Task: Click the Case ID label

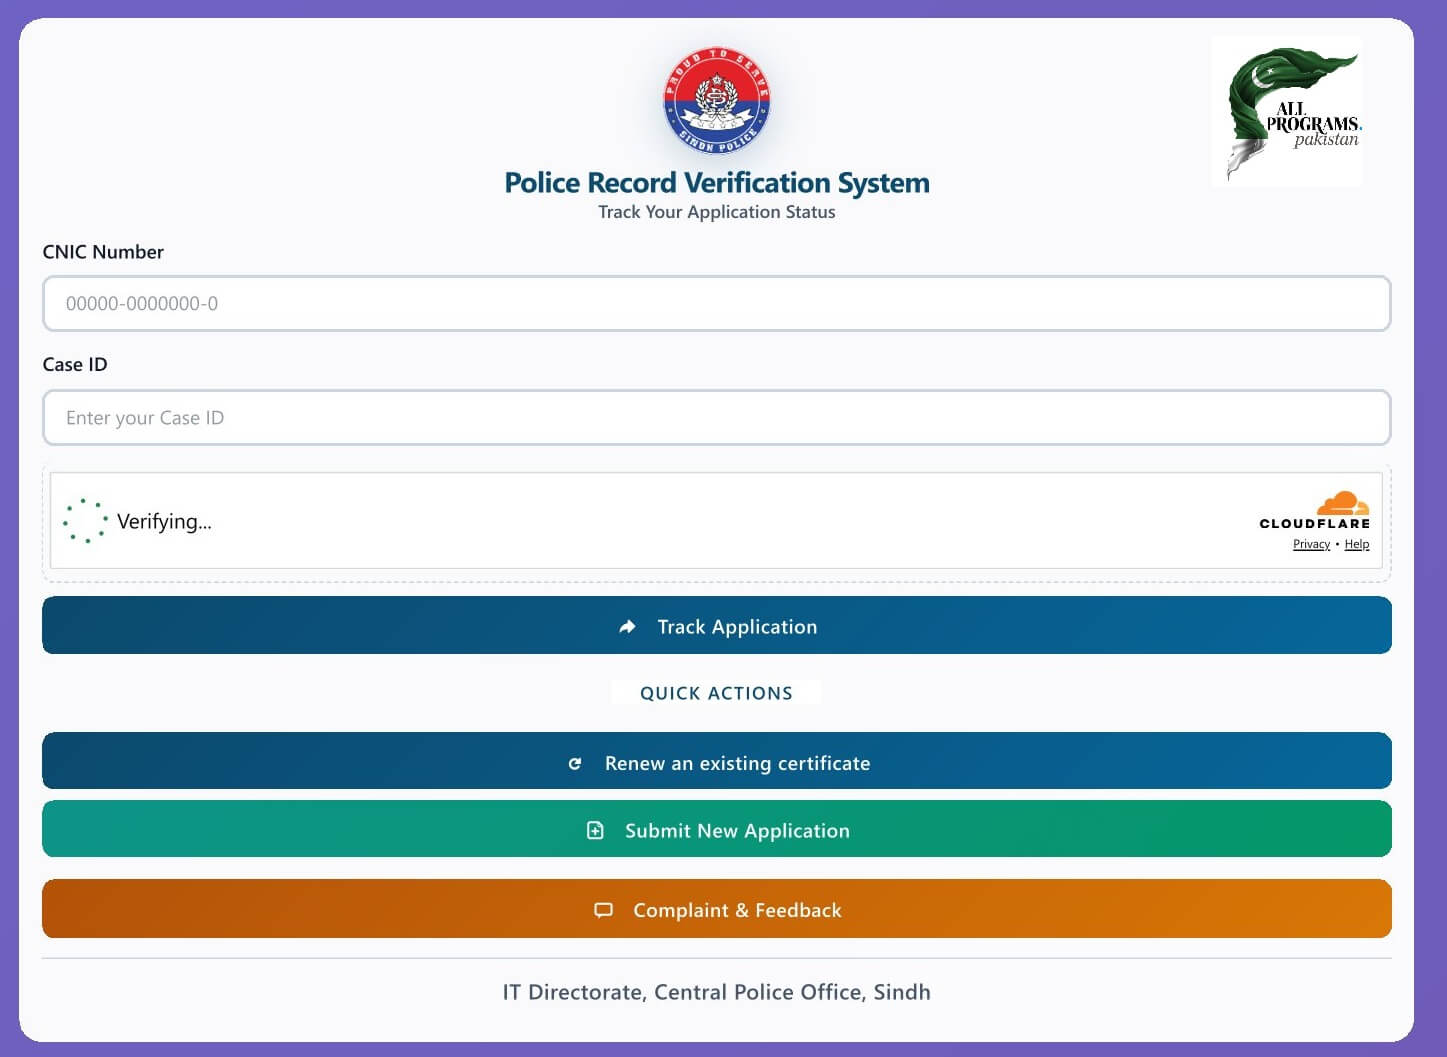Action: (75, 365)
